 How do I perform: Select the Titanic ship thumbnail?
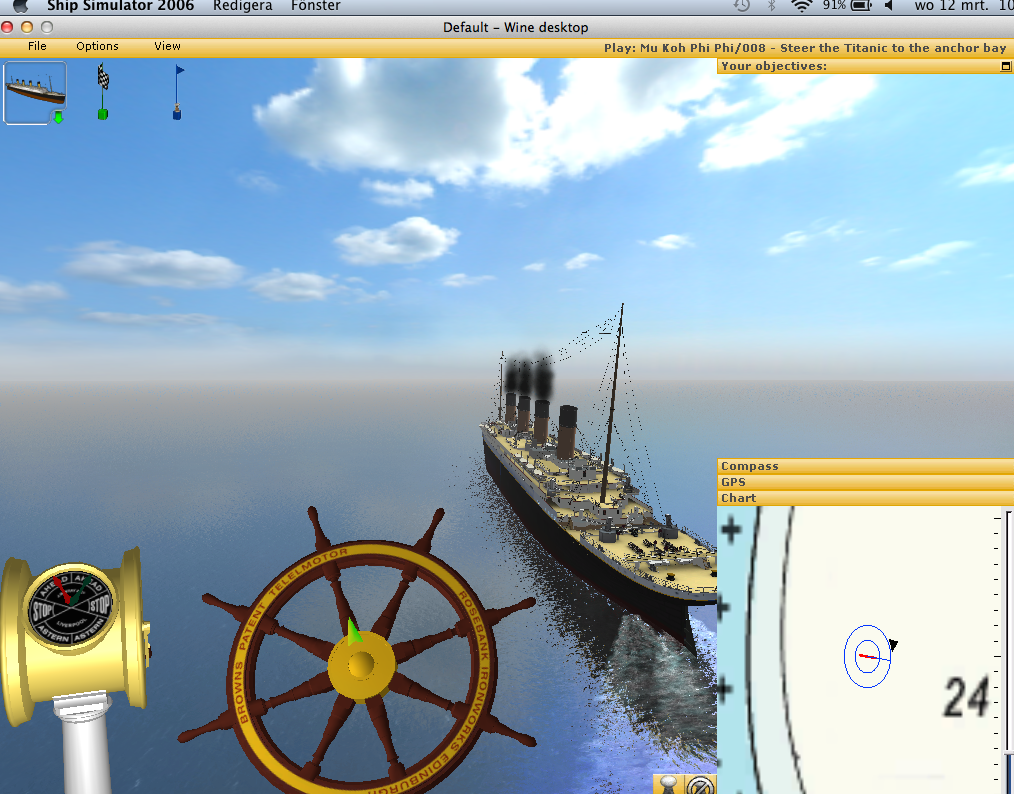35,90
